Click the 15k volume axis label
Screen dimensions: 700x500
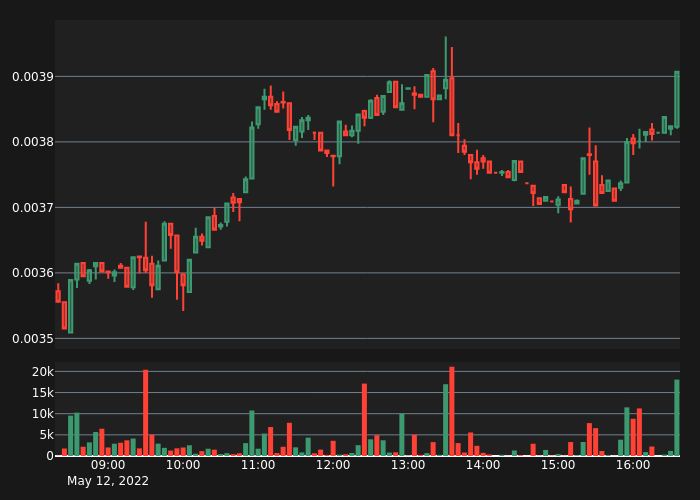pyautogui.click(x=43, y=392)
